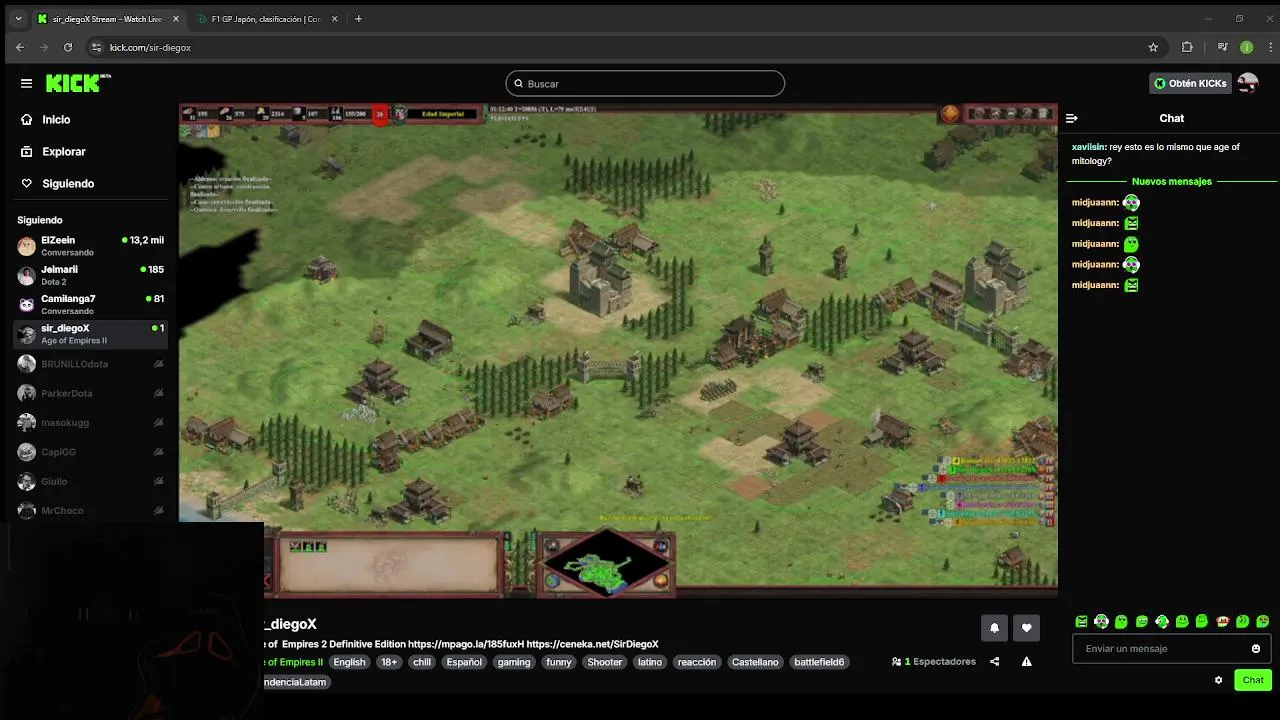Open browser media controls icon
Image resolution: width=1280 pixels, height=720 pixels.
[1222, 47]
